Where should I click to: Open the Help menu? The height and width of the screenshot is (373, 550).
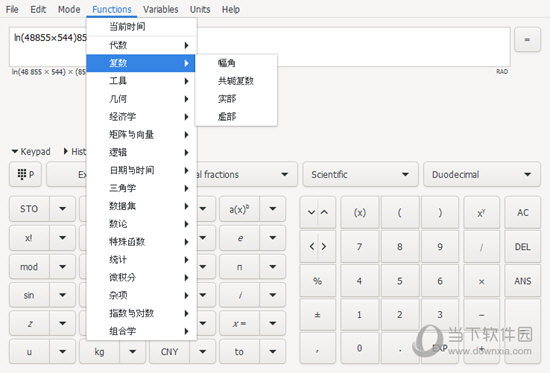[230, 9]
